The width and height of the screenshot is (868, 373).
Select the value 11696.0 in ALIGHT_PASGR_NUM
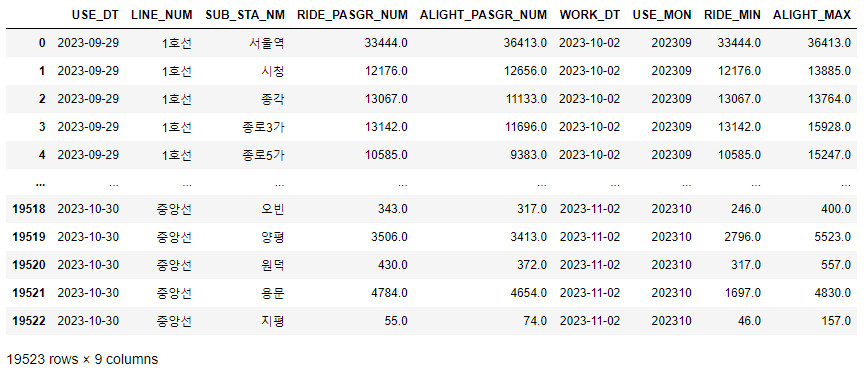[525, 127]
